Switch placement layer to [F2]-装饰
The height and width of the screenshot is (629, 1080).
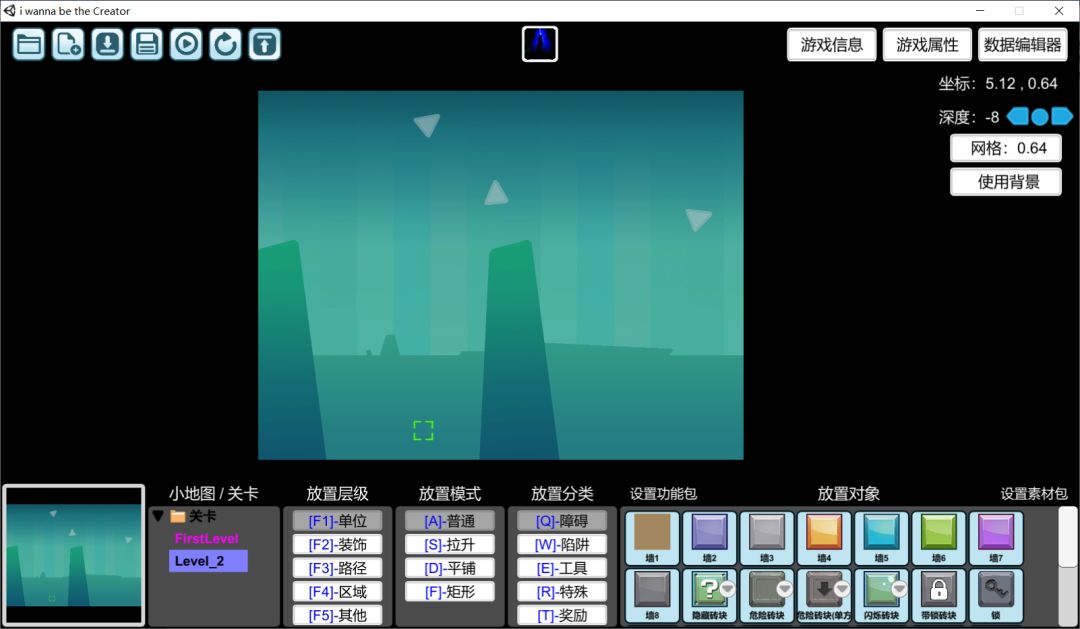pos(337,545)
